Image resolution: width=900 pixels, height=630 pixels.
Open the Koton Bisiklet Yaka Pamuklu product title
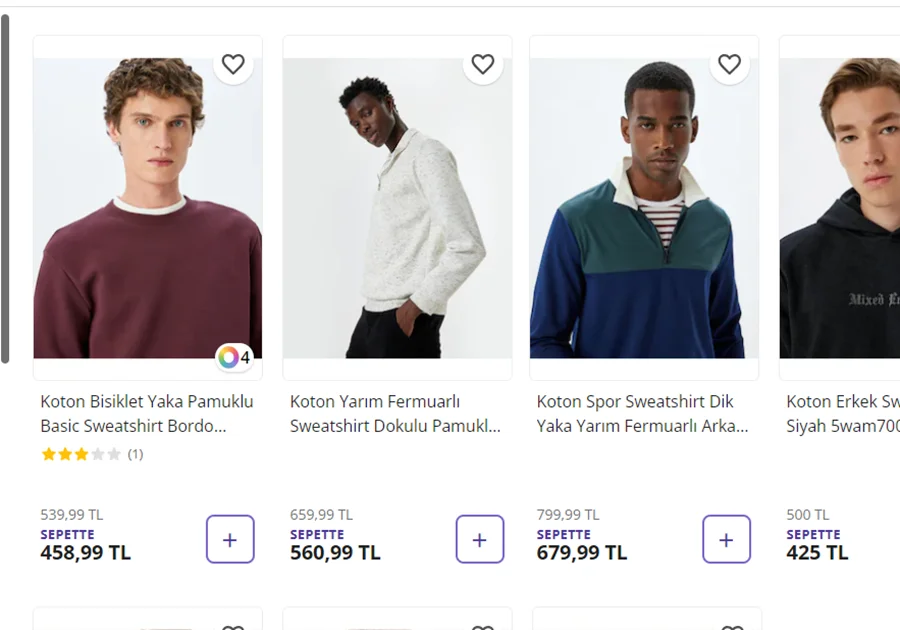[146, 413]
